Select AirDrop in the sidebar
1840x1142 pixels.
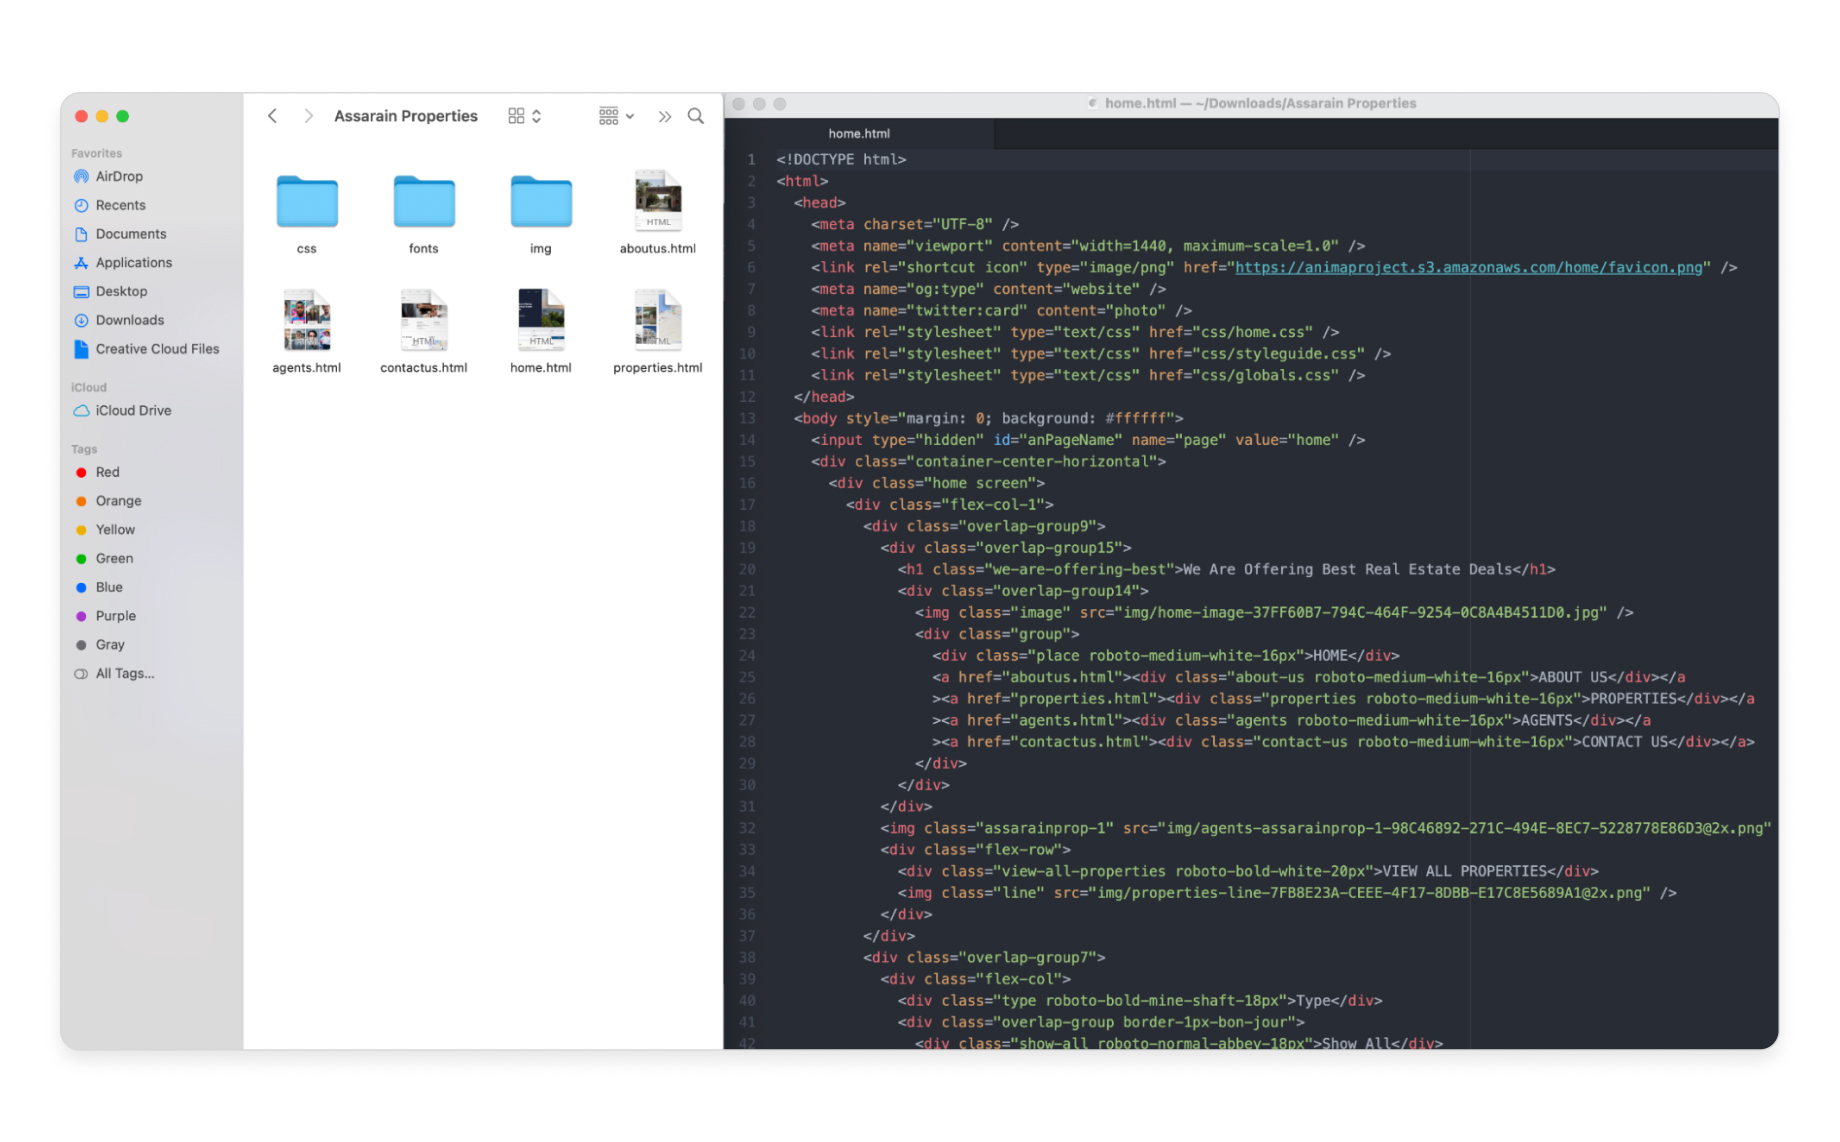[x=119, y=176]
